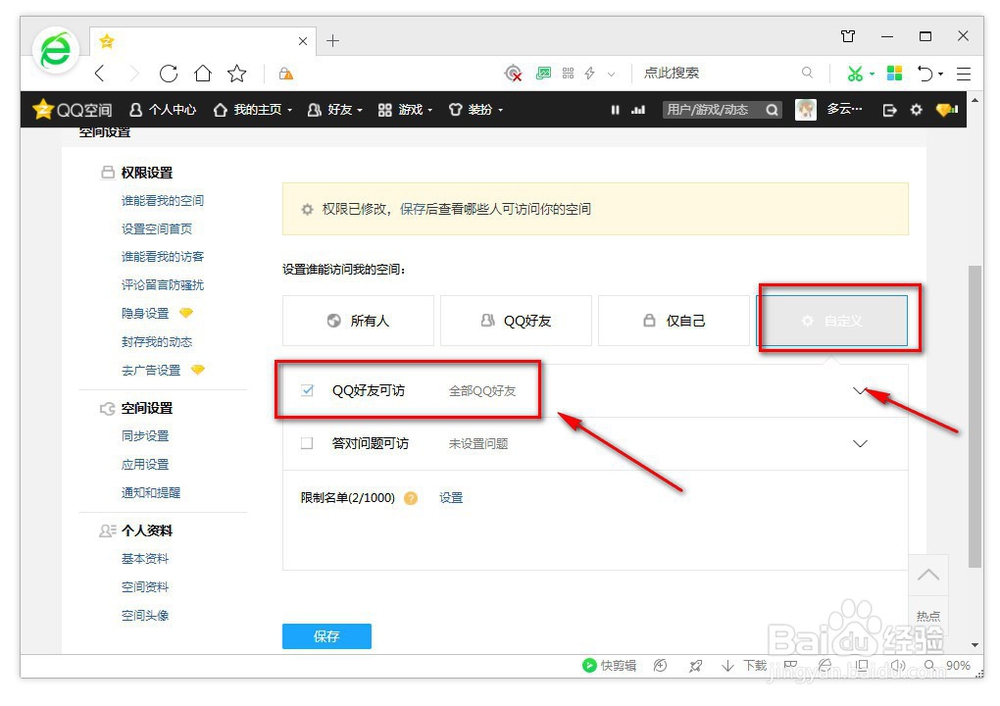Bookmark page with the address bar star icon

coord(237,73)
